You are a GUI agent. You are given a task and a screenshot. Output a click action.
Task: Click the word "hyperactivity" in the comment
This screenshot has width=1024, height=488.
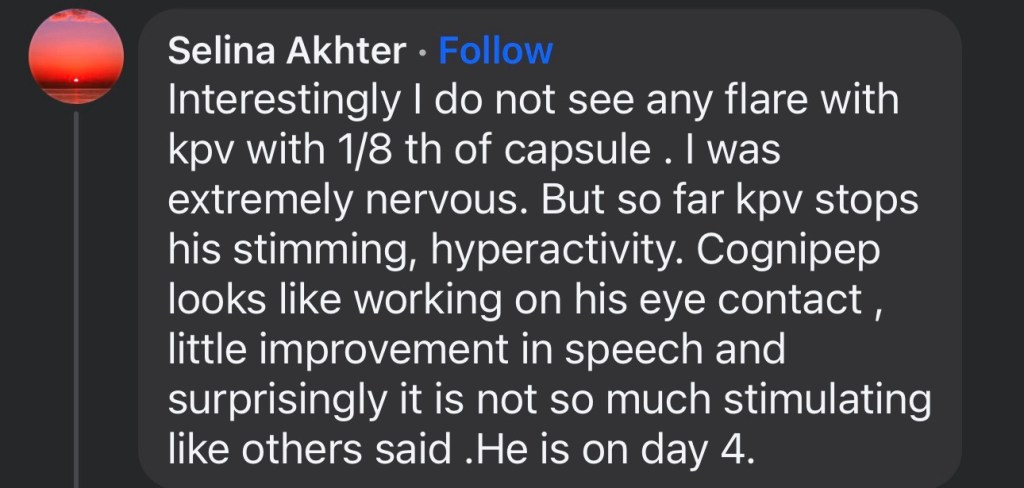point(536,248)
